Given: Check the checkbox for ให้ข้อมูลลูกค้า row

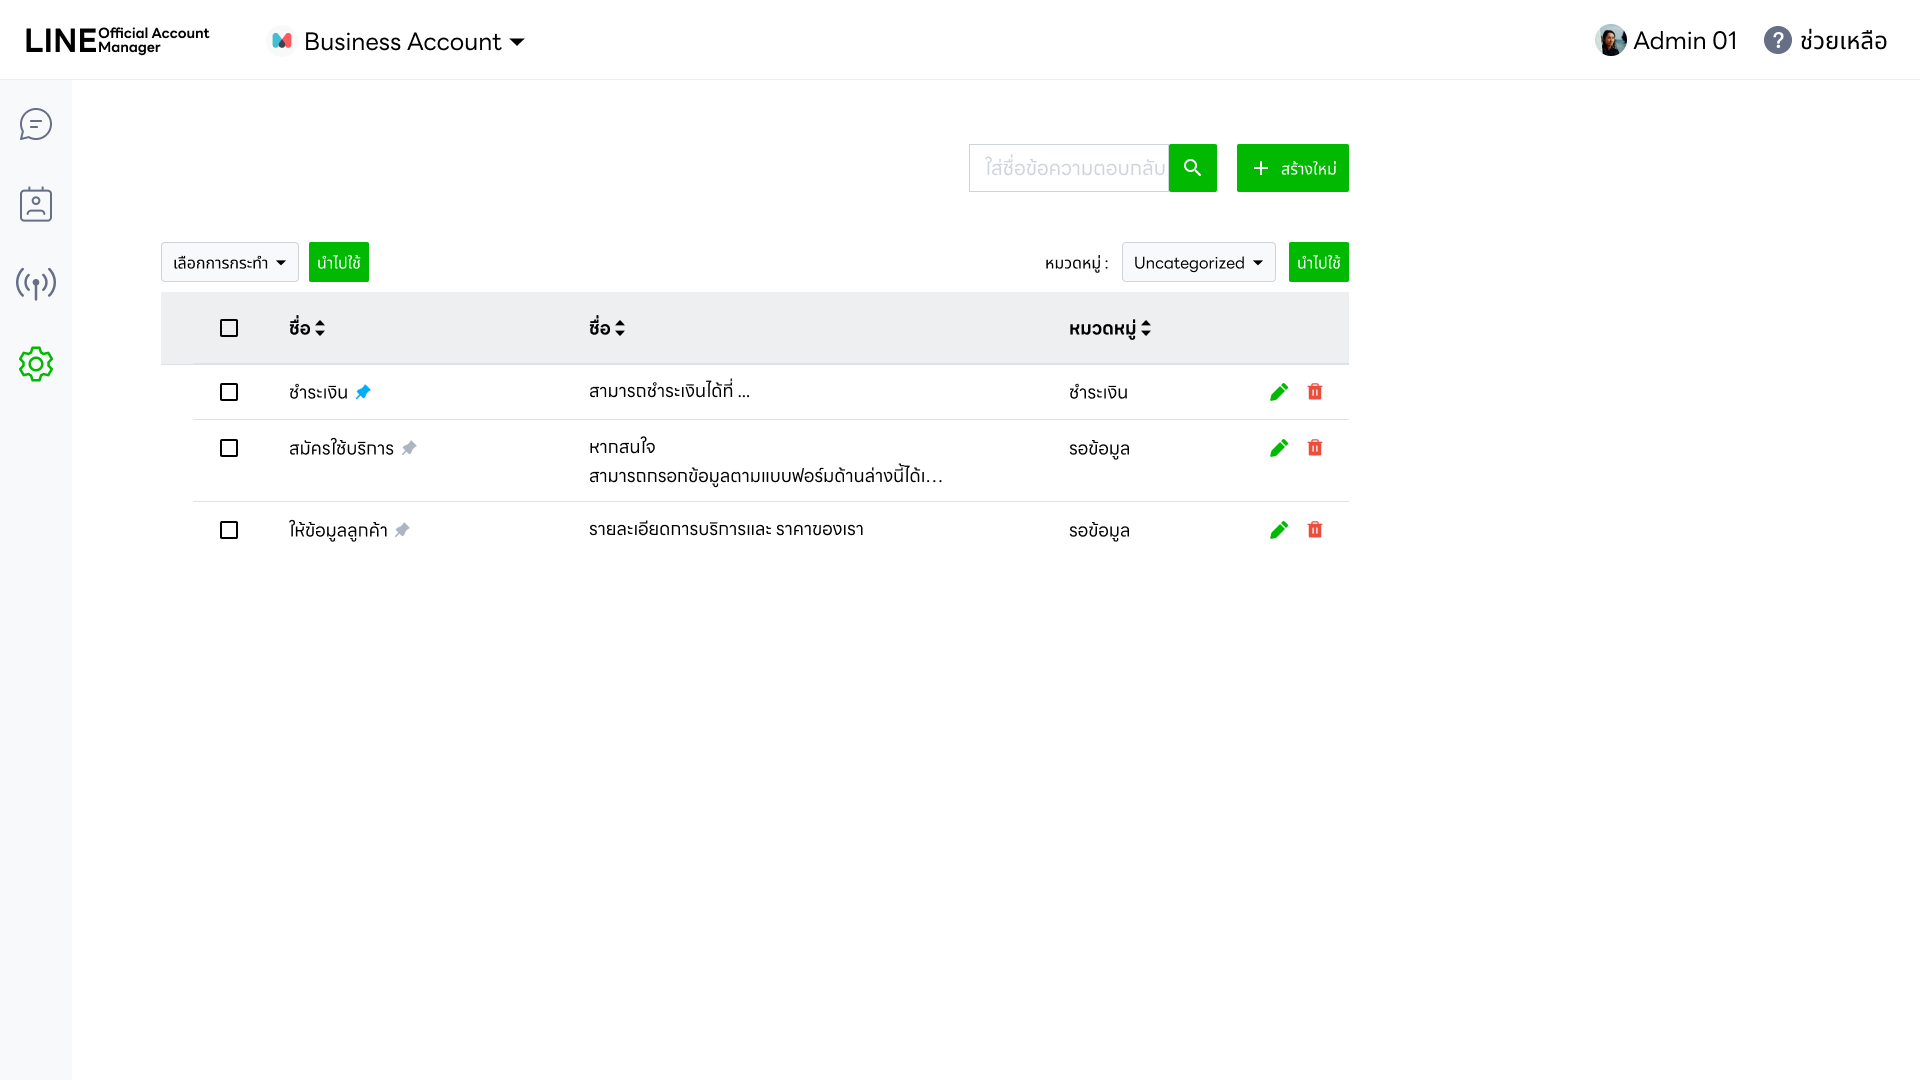Looking at the screenshot, I should tap(229, 530).
